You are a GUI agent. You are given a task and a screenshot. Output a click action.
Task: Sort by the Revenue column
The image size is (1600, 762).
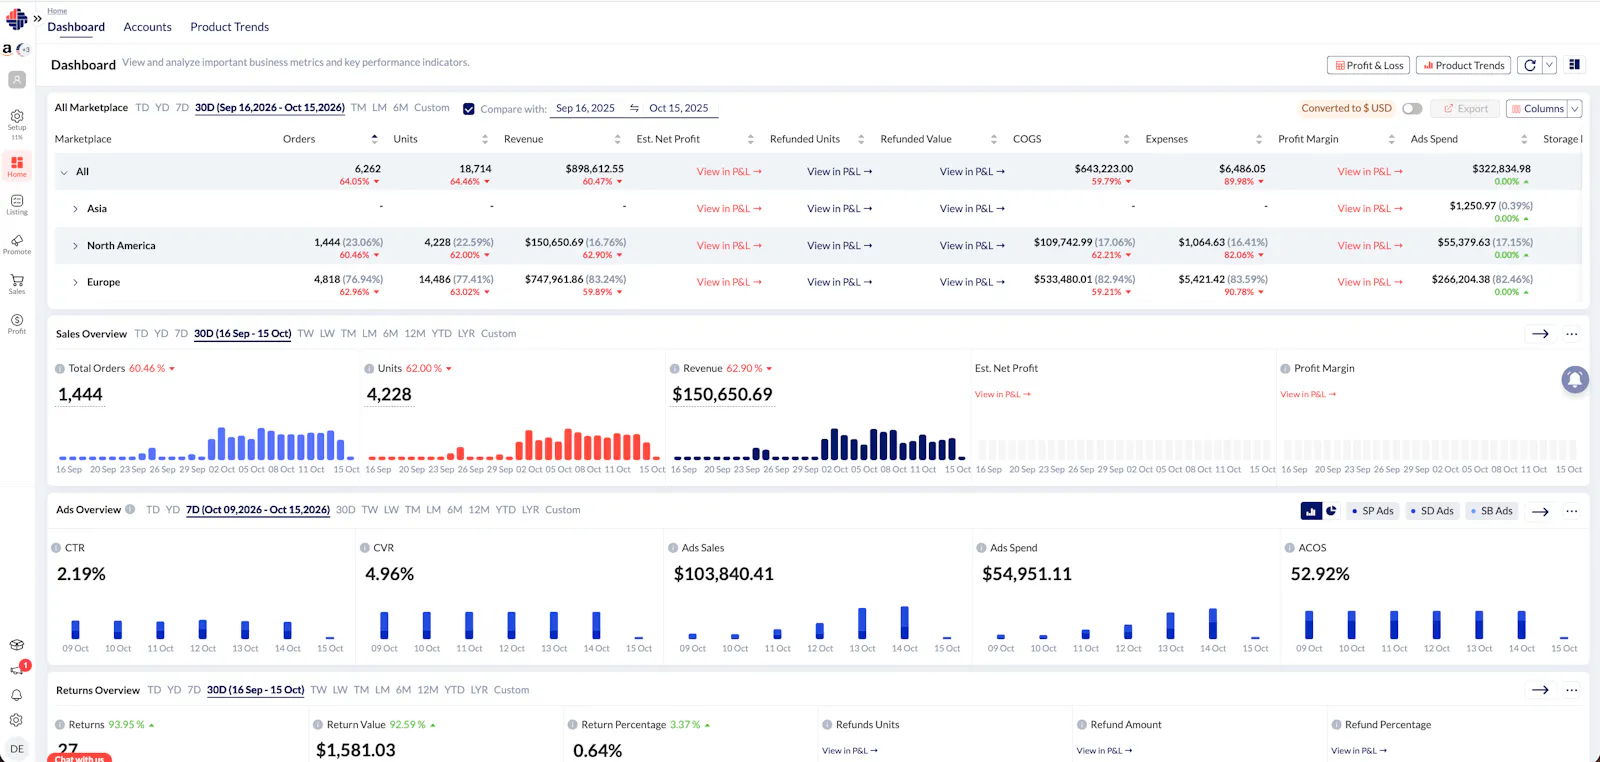pyautogui.click(x=617, y=139)
